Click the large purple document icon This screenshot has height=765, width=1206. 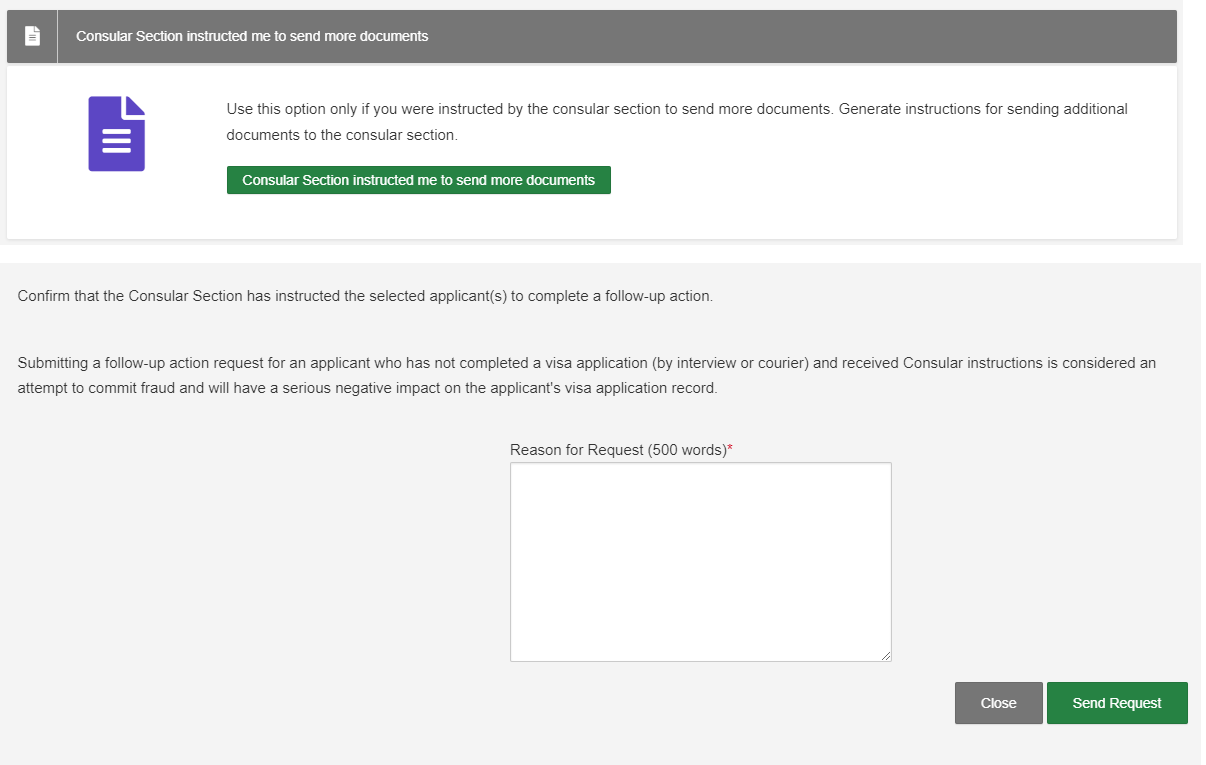(x=117, y=133)
